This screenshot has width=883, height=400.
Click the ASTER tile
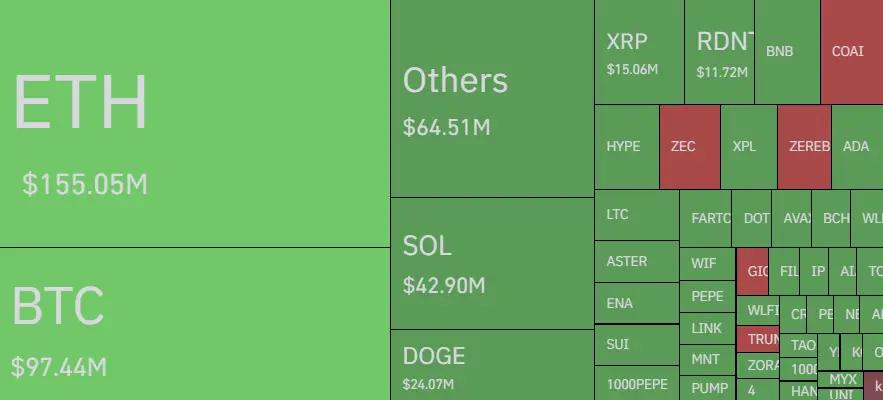click(637, 261)
